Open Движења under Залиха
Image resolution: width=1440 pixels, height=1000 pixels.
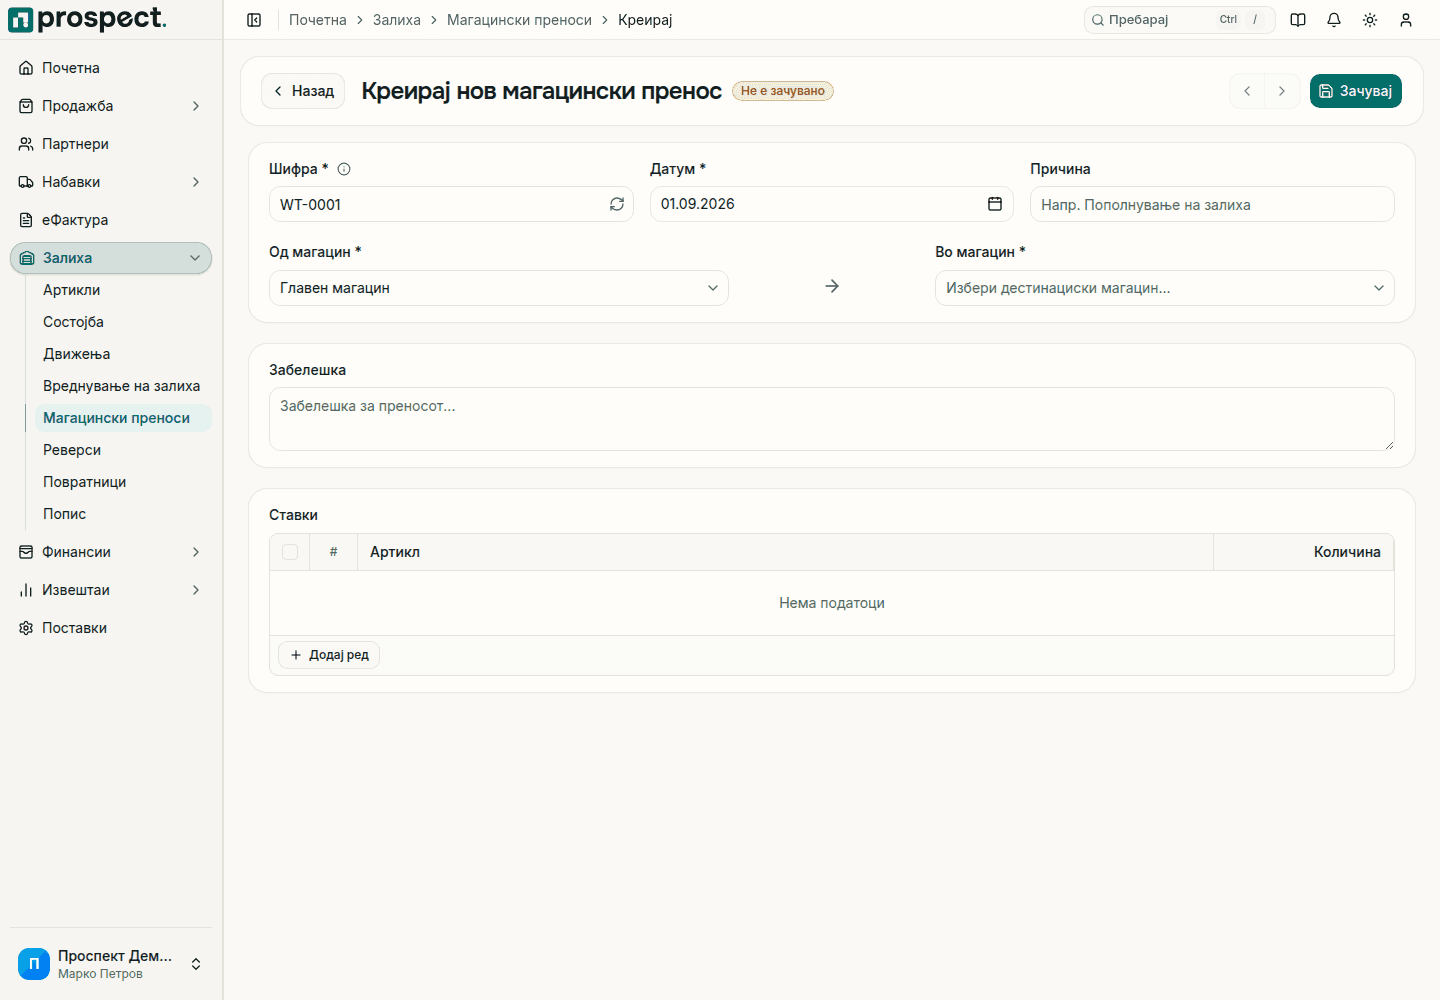click(123, 354)
